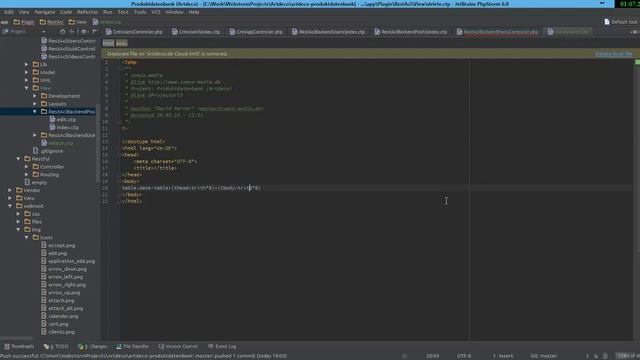Click the scroll-from-source target icon

pos(62,31)
